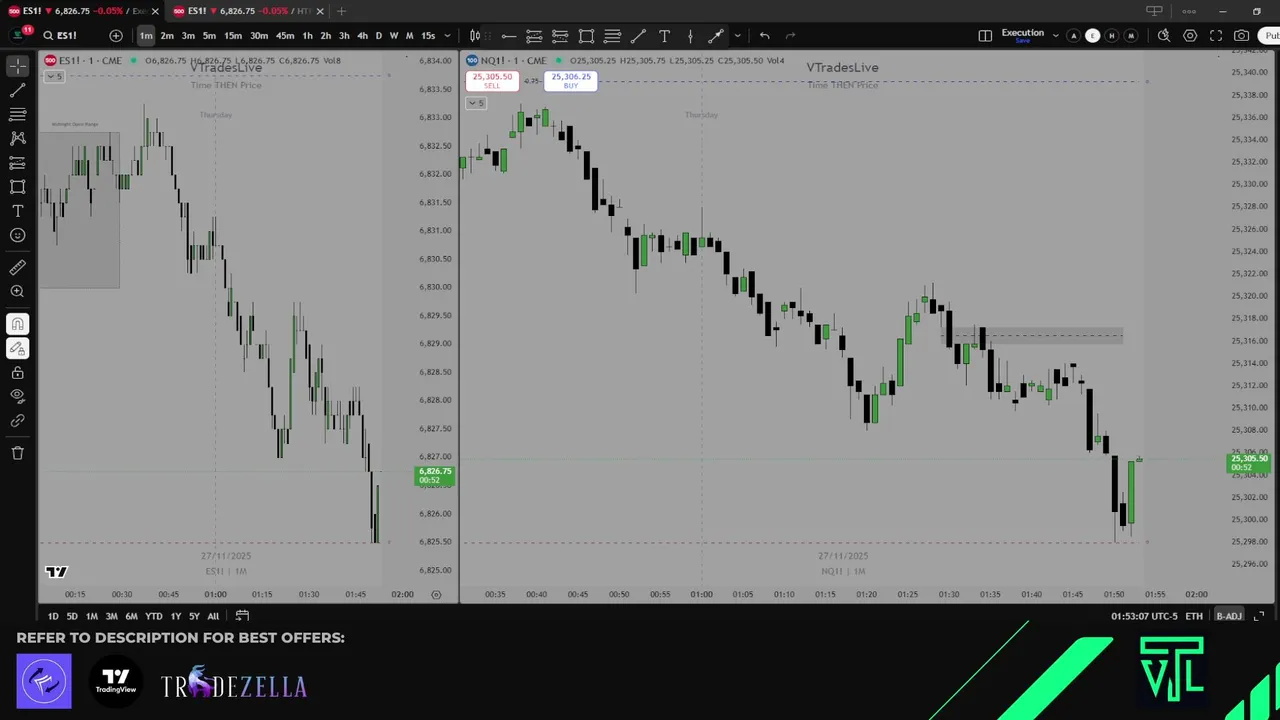Viewport: 1280px width, 720px height.
Task: Open the ETH session dropdown
Action: click(1194, 616)
